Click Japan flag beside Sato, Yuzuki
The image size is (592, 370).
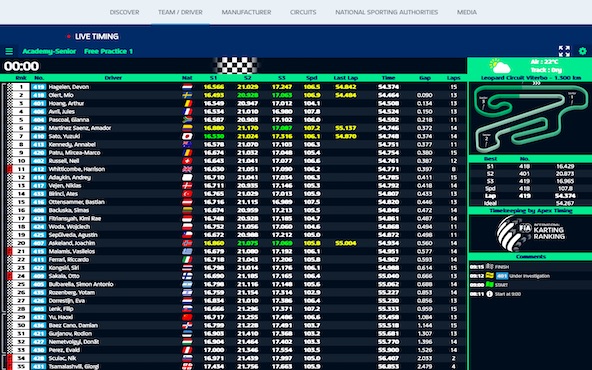pyautogui.click(x=187, y=136)
